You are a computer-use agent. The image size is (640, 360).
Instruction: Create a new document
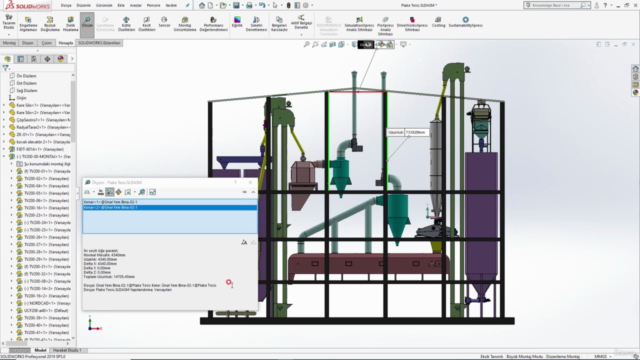[x=210, y=5]
